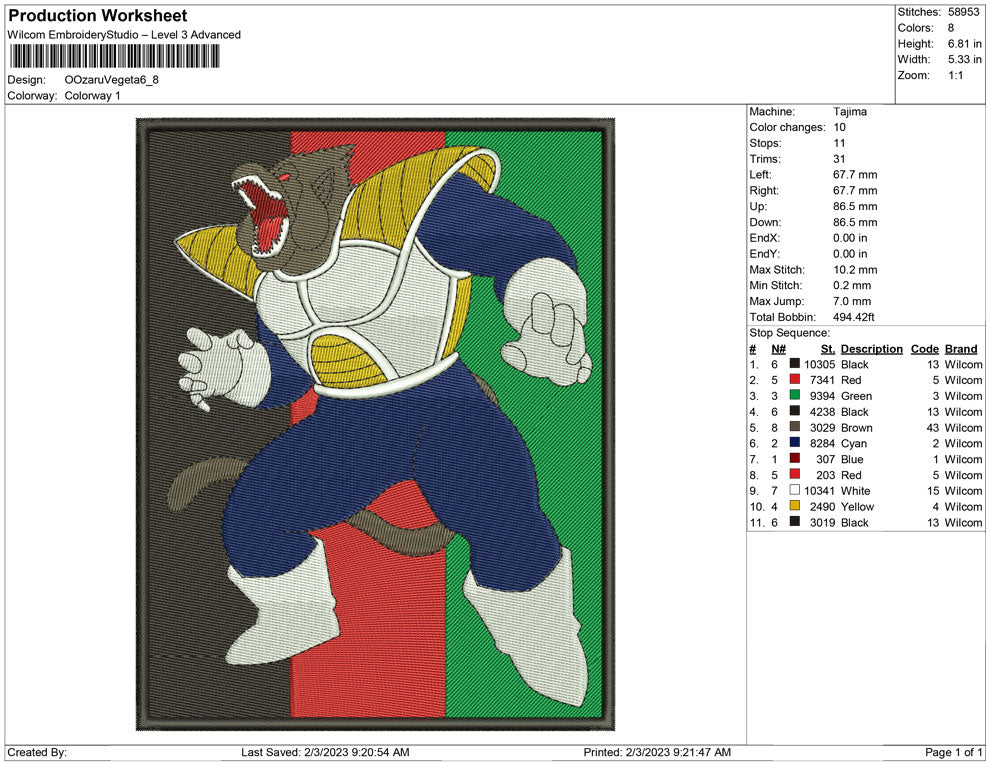Viewport: 990px width, 762px height.
Task: Click the 'Code' column header
Action: click(x=924, y=348)
